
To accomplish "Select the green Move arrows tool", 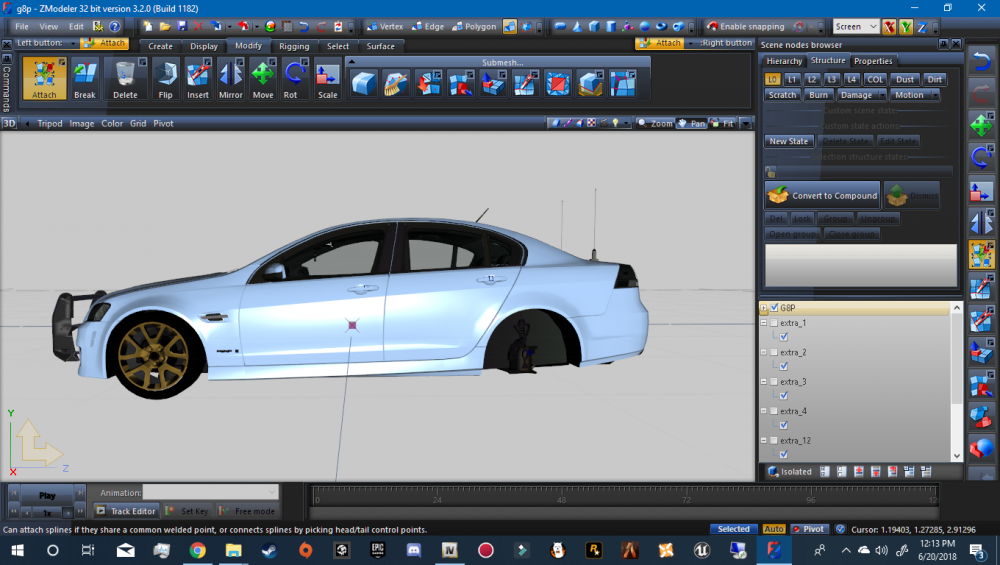I will 262,79.
